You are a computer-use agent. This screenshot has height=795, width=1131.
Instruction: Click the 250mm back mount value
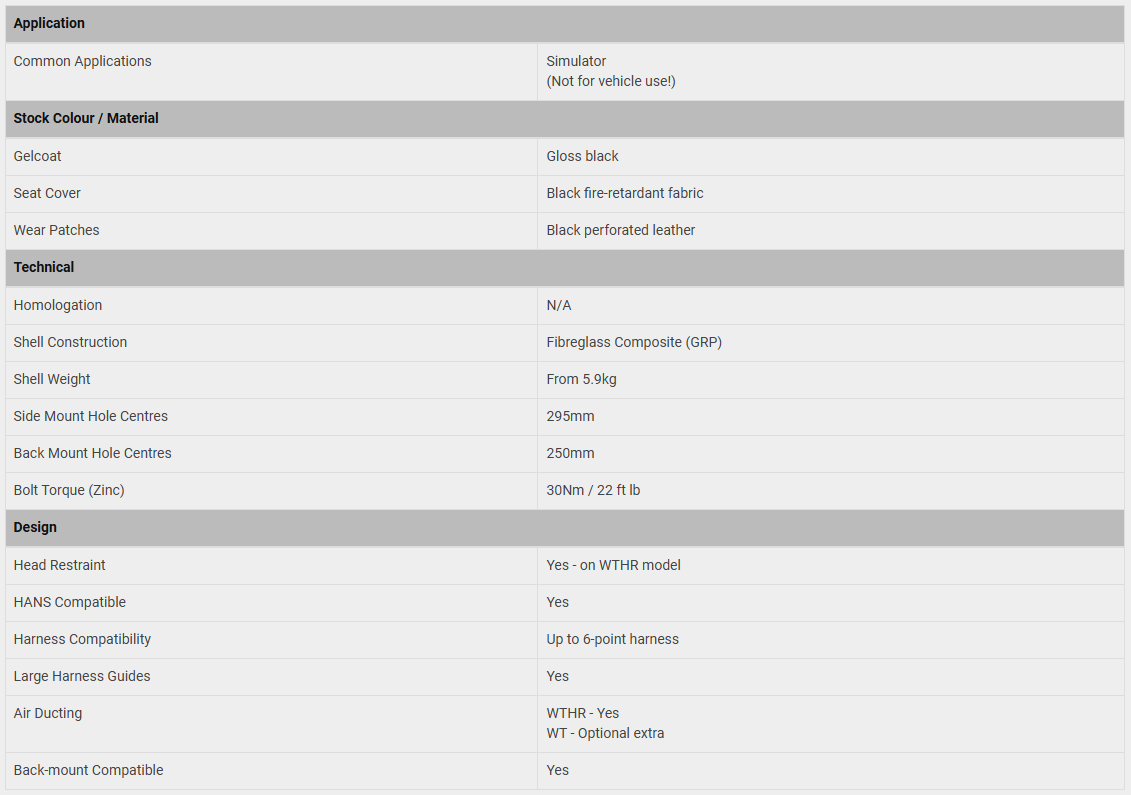pos(570,453)
